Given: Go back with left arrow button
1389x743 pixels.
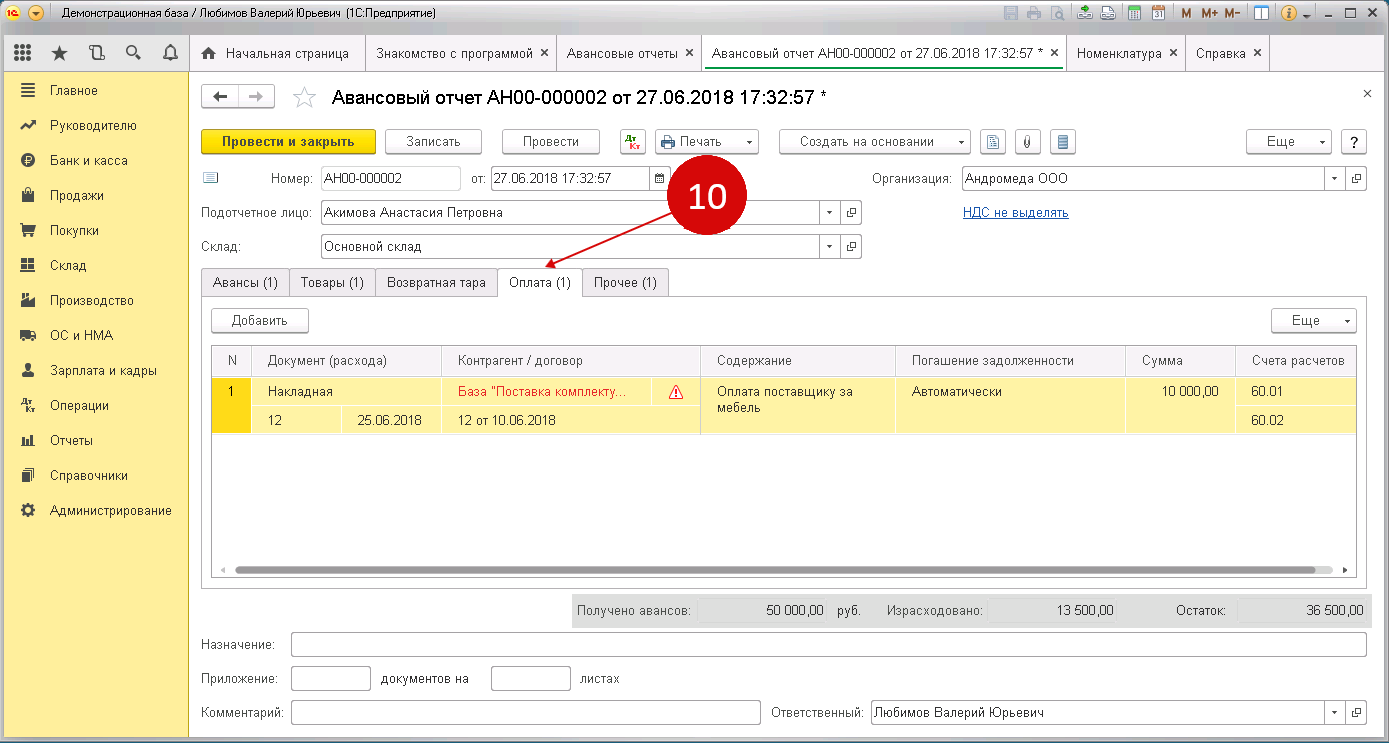Looking at the screenshot, I should pyautogui.click(x=219, y=96).
